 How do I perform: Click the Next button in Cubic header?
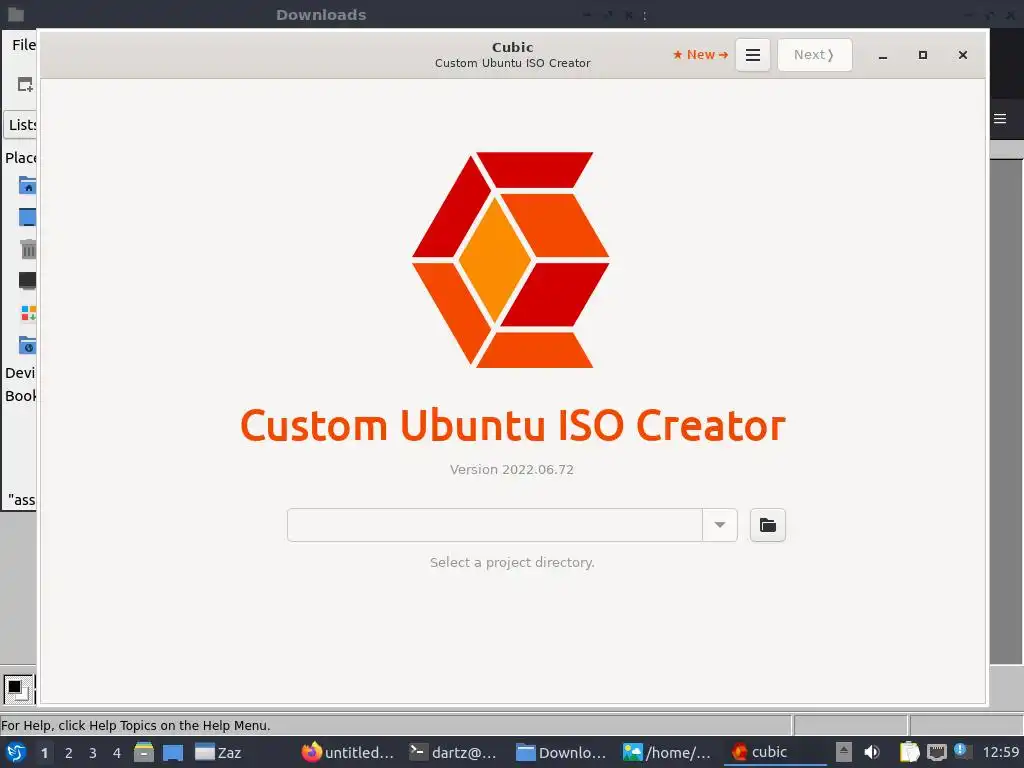pos(814,55)
